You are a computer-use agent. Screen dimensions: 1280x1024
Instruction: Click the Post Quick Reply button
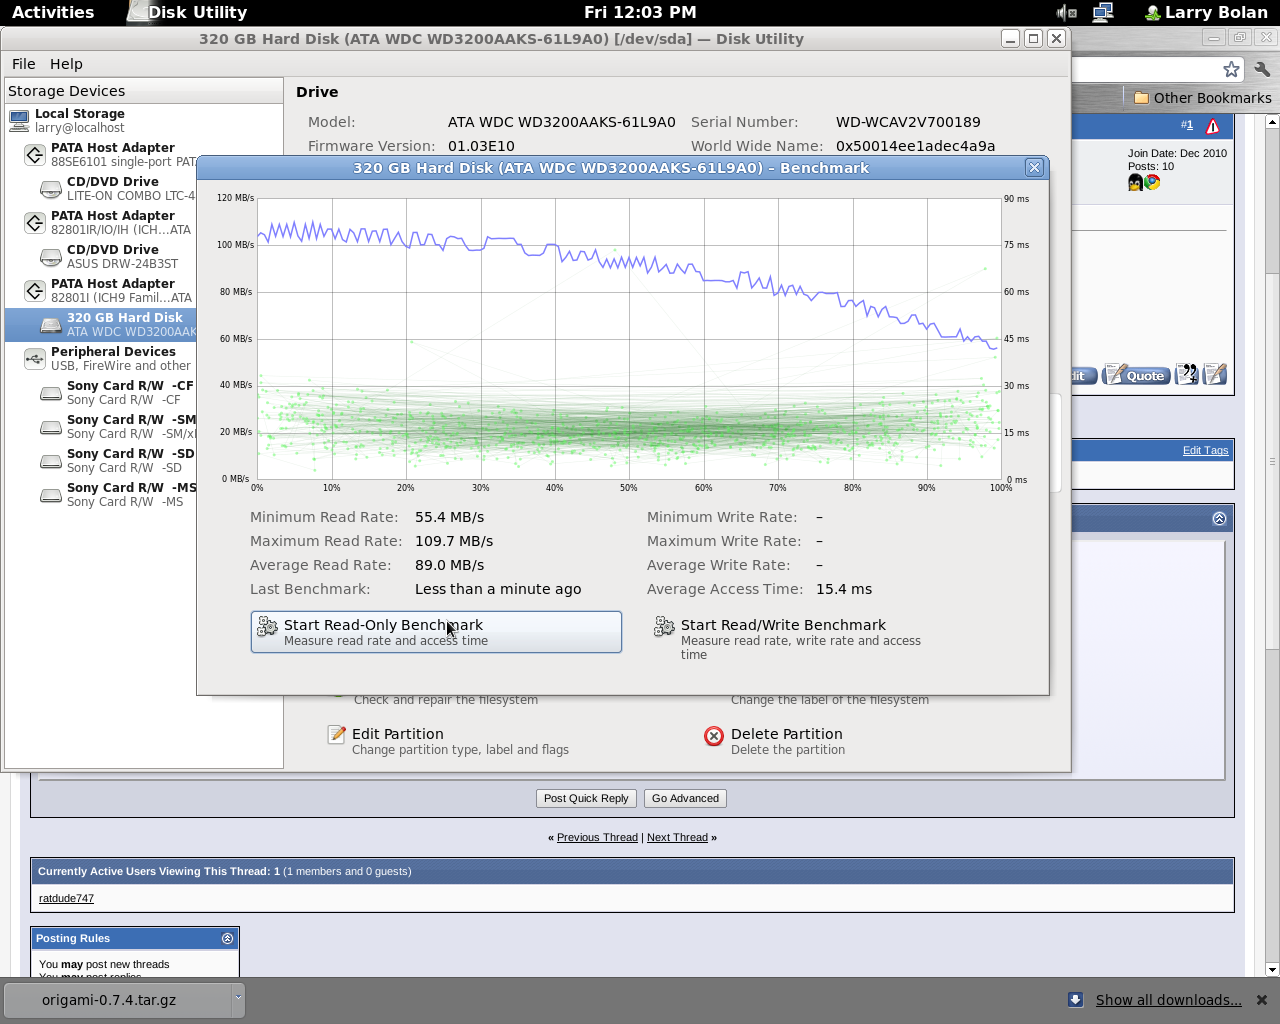tap(586, 798)
